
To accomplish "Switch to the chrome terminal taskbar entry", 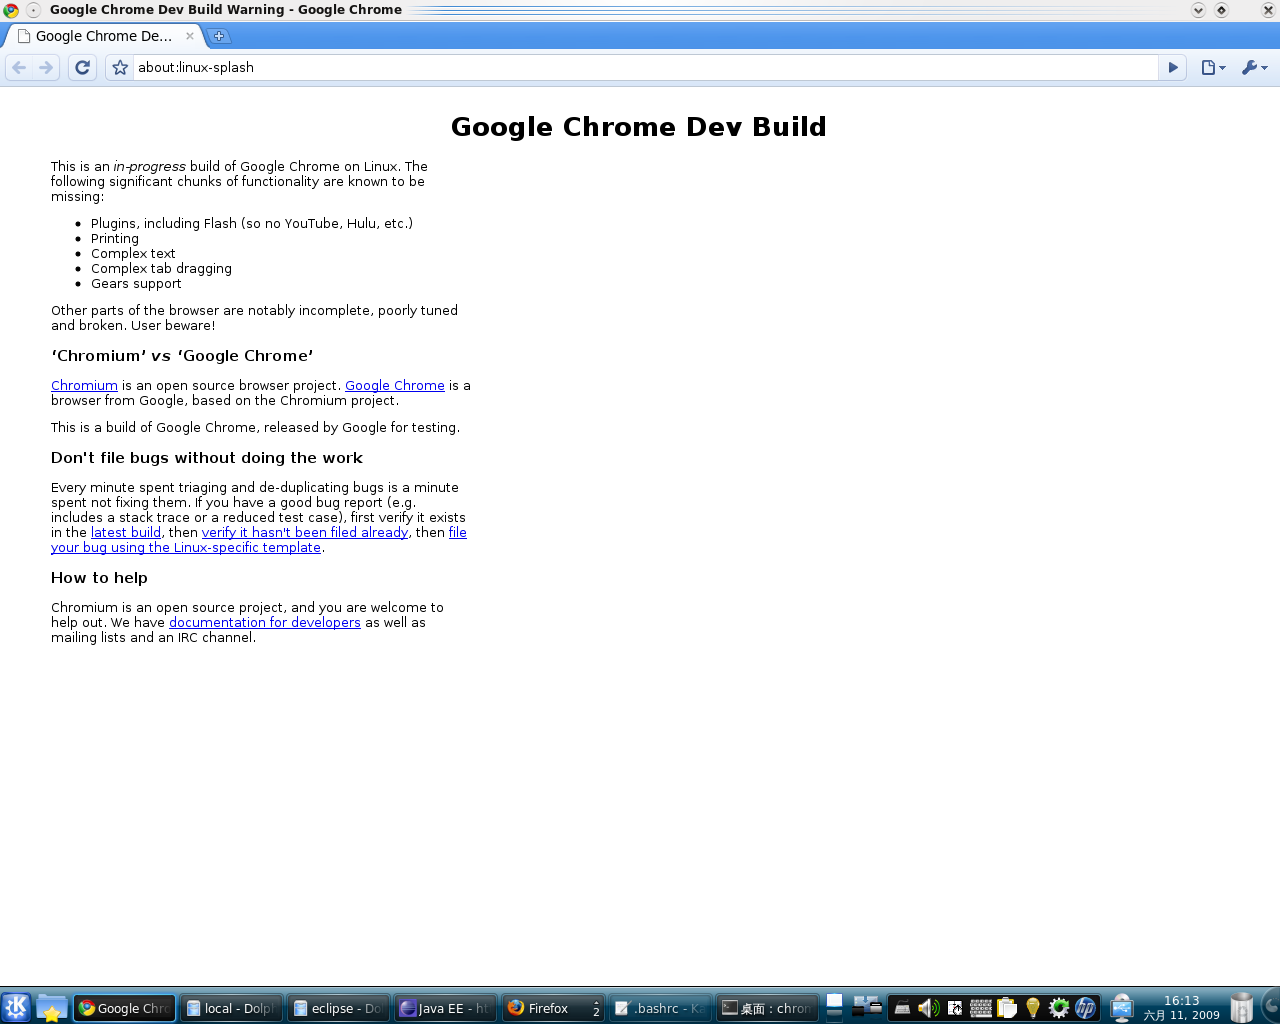I will coord(767,1008).
